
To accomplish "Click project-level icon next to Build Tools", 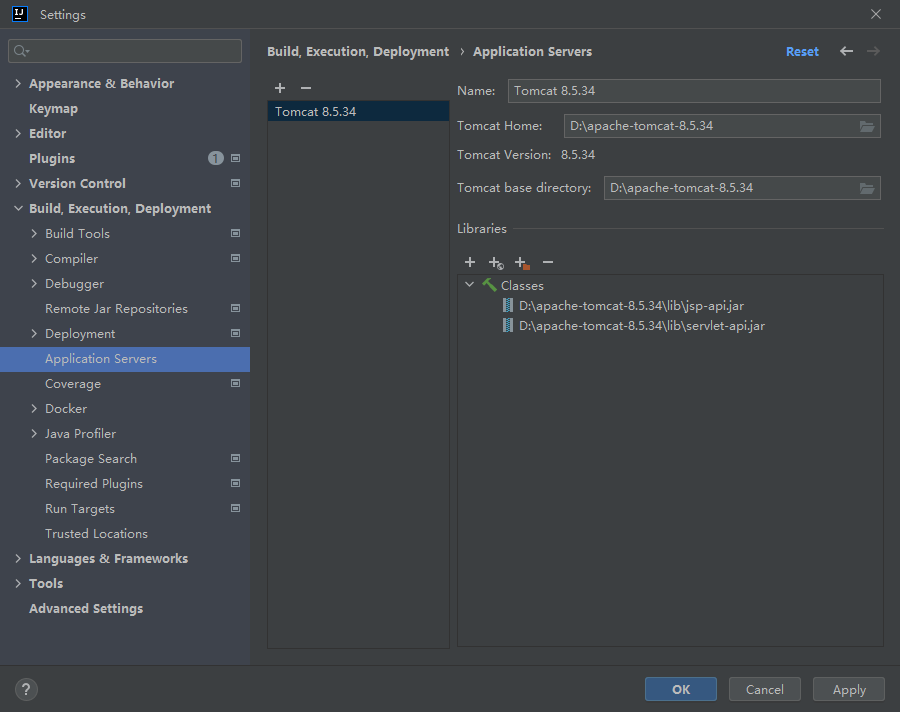I will (x=235, y=233).
